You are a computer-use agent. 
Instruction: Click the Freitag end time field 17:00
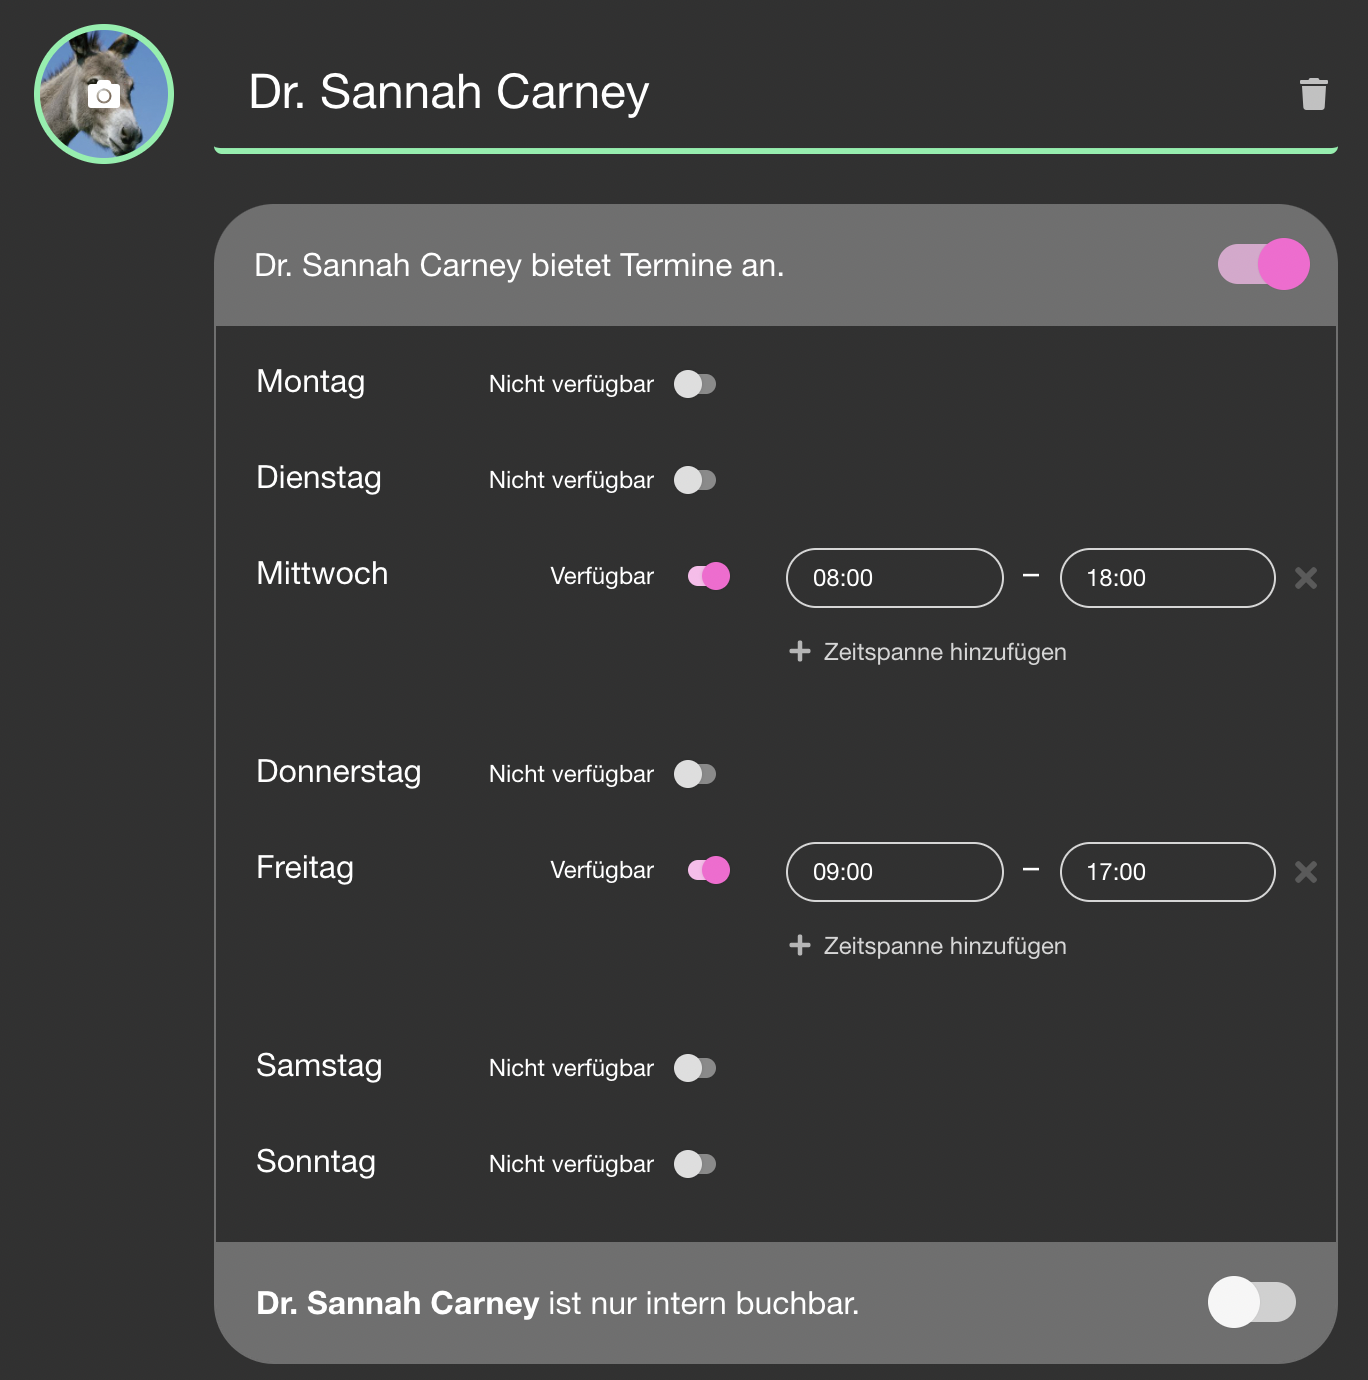[1167, 872]
